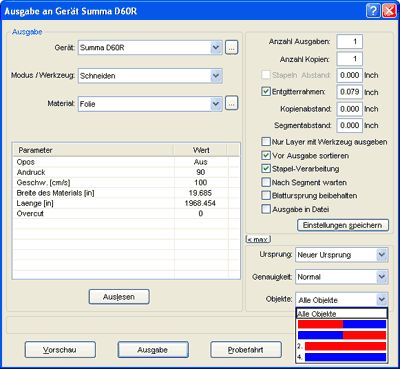Click the Aus value for Opos
400x369 pixels.
[201, 162]
